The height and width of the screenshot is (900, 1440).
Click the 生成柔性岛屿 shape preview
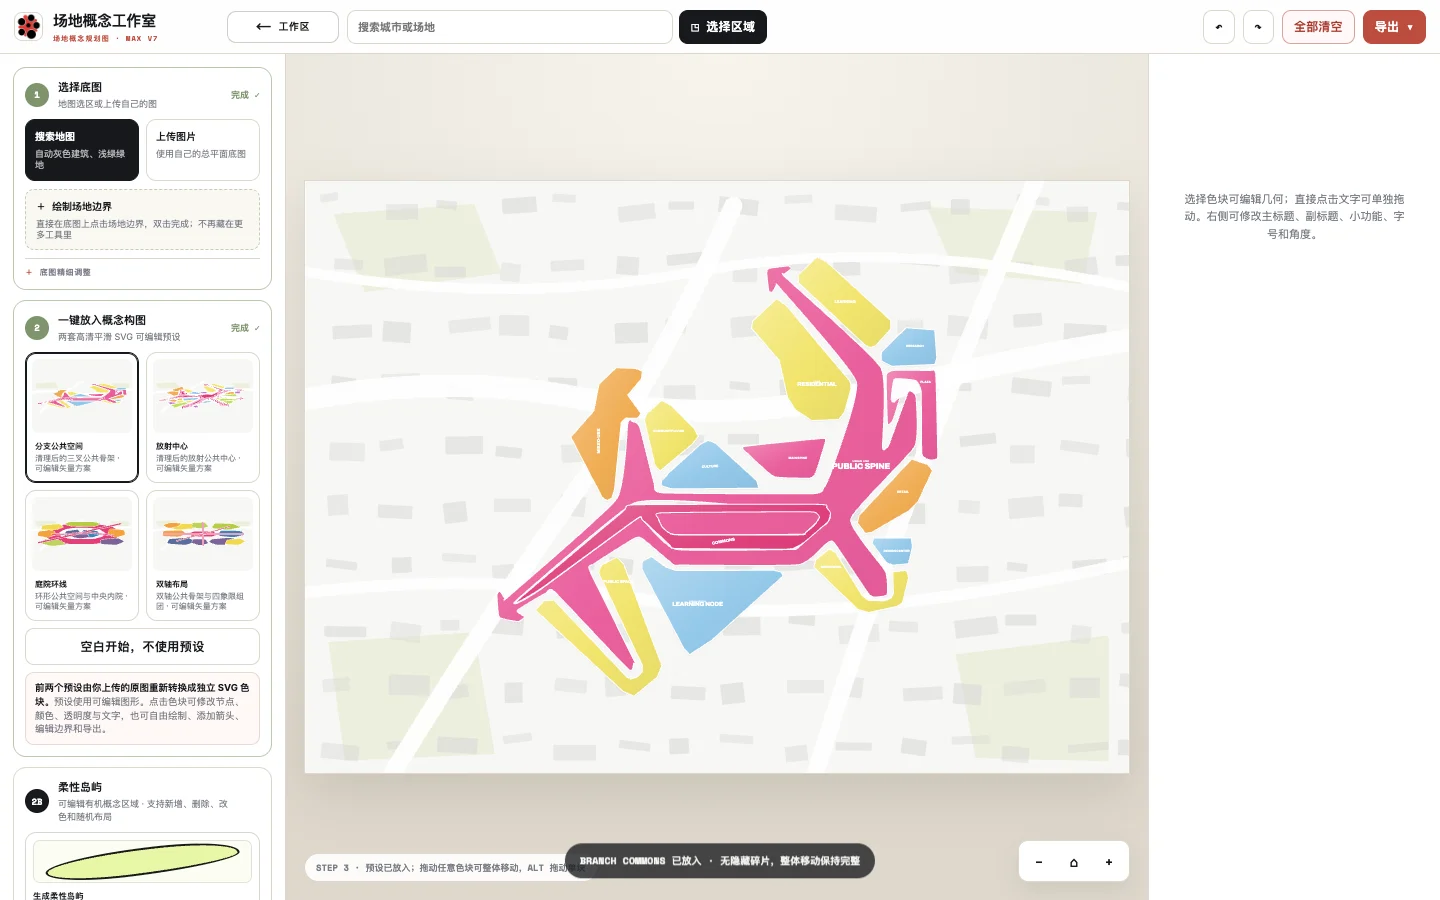(x=142, y=860)
